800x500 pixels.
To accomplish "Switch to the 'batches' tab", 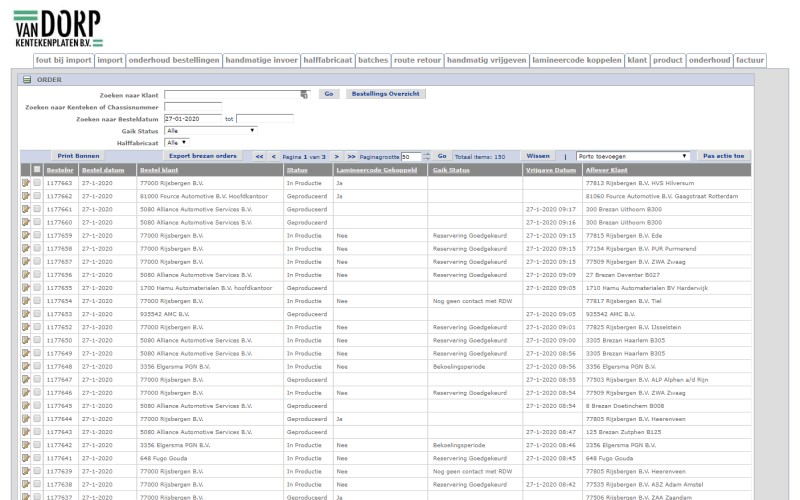I will pyautogui.click(x=373, y=60).
